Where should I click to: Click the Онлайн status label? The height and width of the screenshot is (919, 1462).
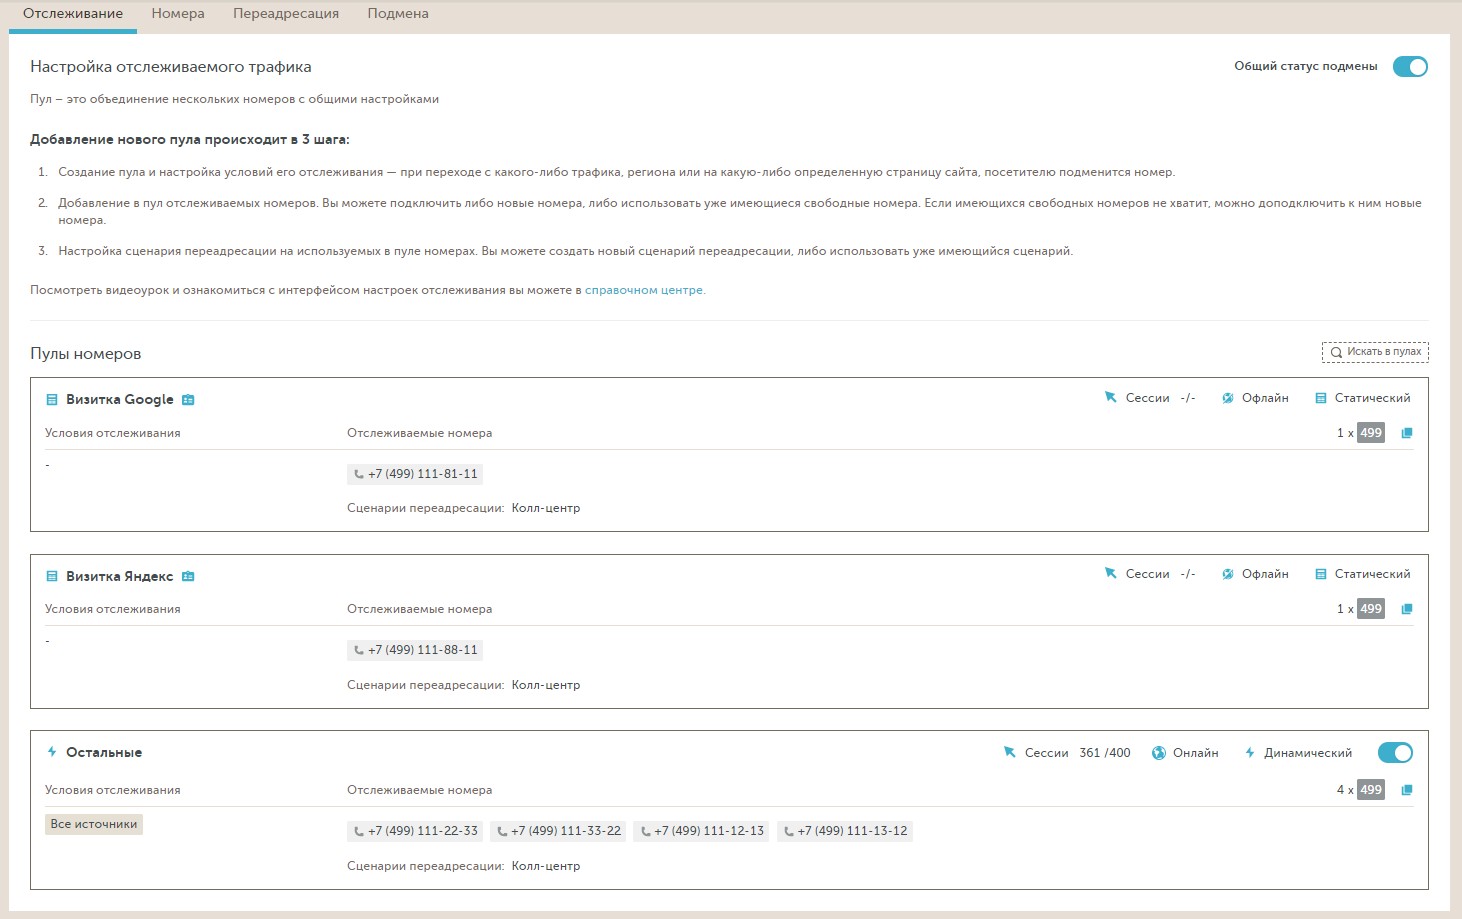pyautogui.click(x=1196, y=753)
